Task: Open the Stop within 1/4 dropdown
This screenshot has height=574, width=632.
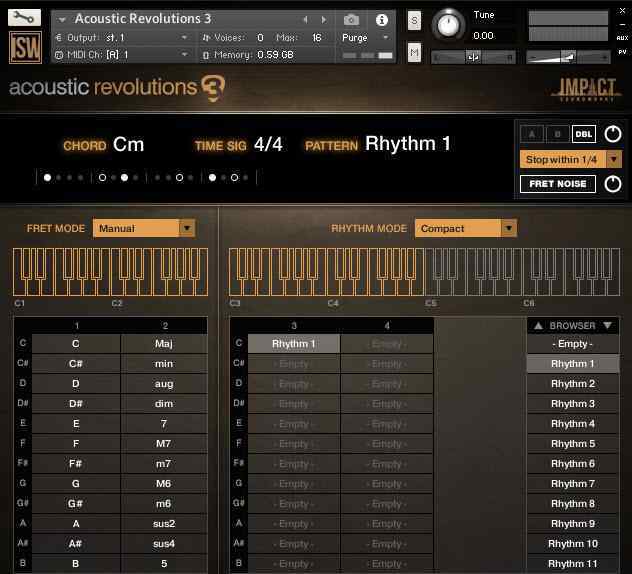Action: (x=570, y=160)
